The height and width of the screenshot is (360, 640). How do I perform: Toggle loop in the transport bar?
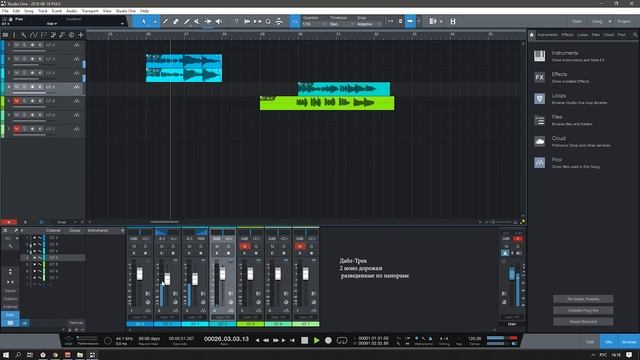342,340
